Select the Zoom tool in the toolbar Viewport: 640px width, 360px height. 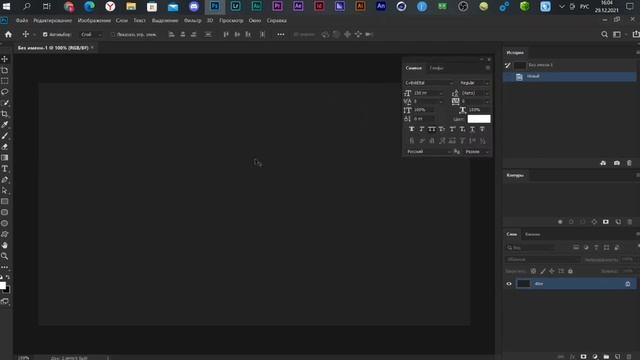tap(5, 256)
